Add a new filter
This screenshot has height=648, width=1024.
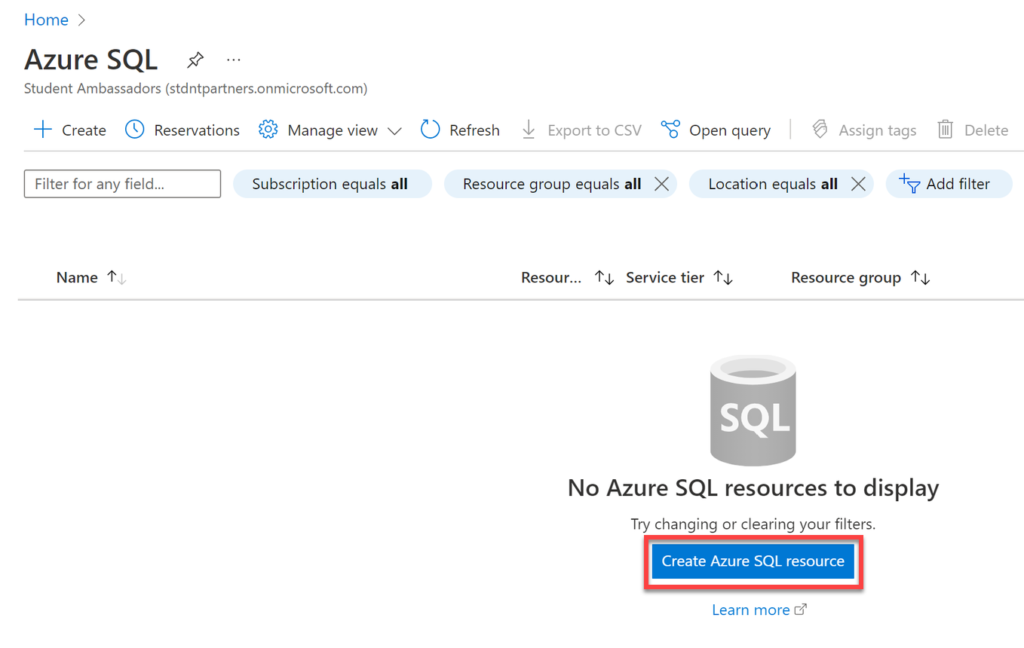[948, 183]
